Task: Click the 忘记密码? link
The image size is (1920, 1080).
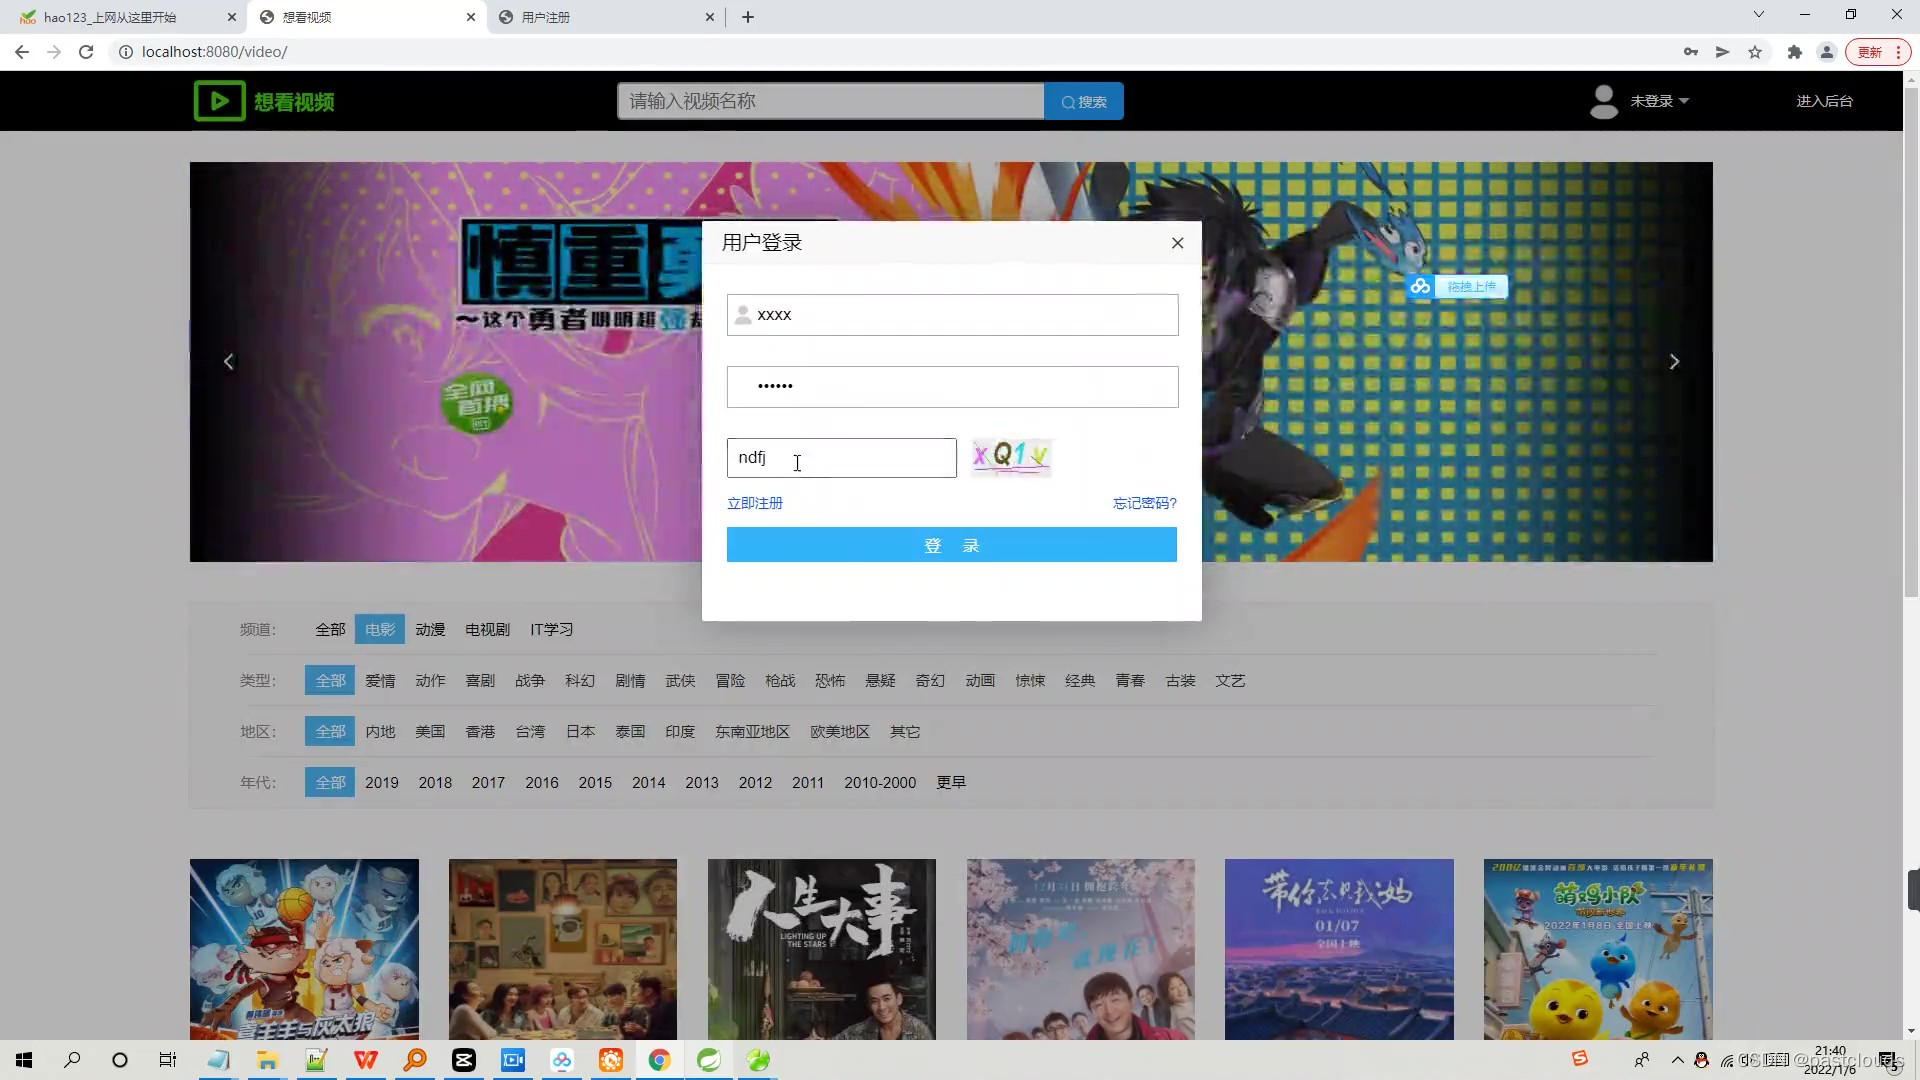Action: pyautogui.click(x=1144, y=503)
